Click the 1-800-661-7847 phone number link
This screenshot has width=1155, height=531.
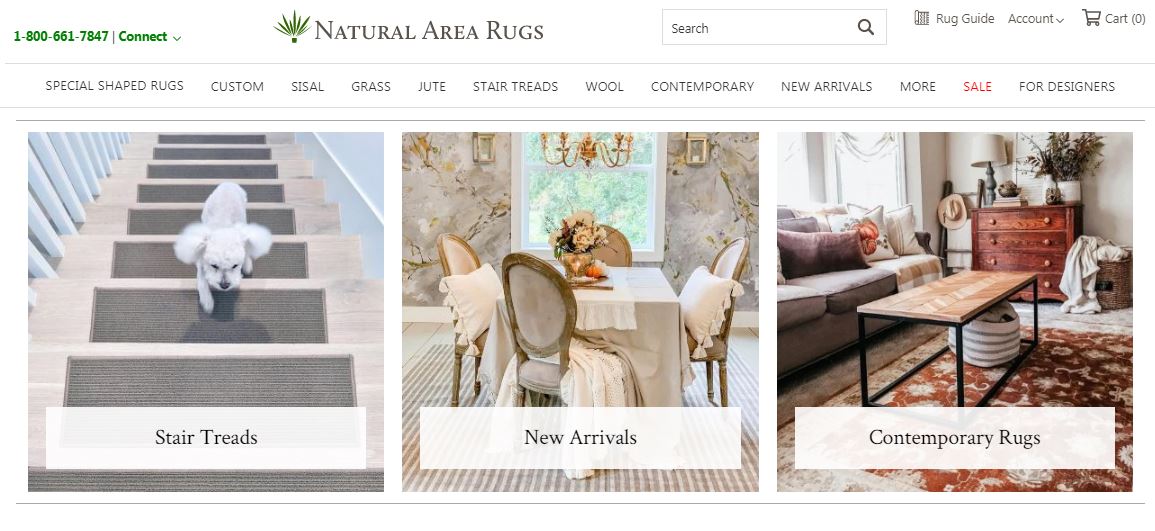coord(61,36)
